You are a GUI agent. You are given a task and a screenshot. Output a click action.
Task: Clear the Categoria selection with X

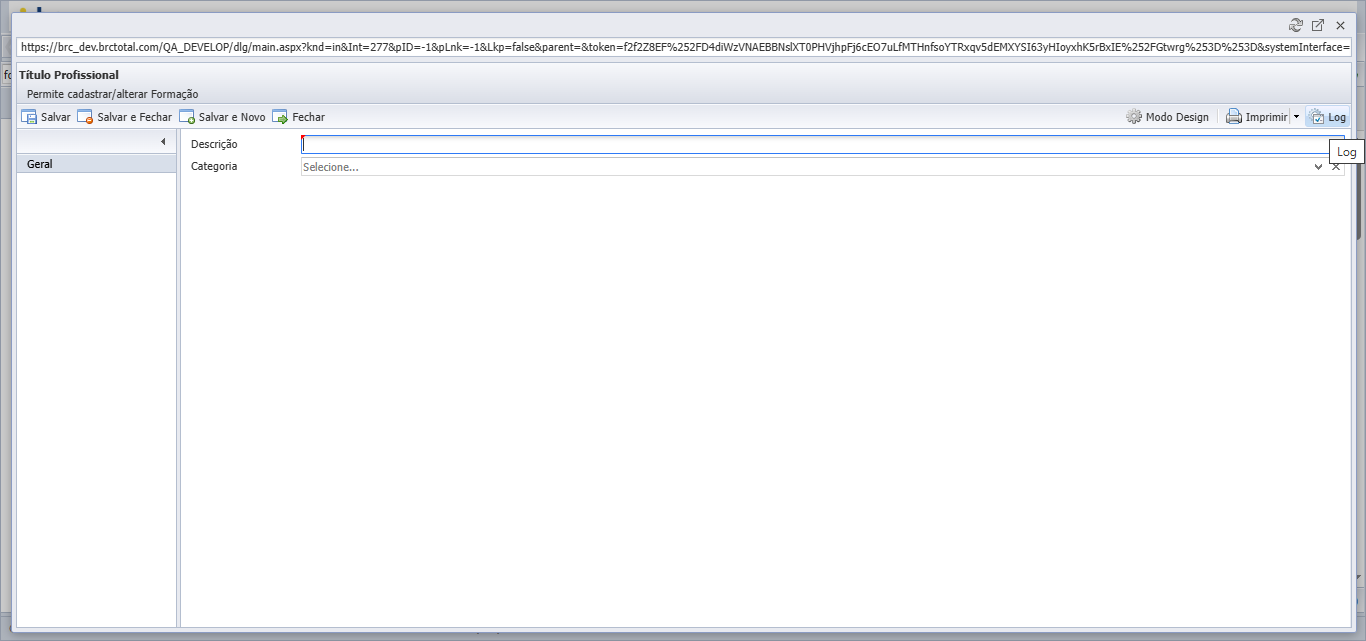[1336, 167]
